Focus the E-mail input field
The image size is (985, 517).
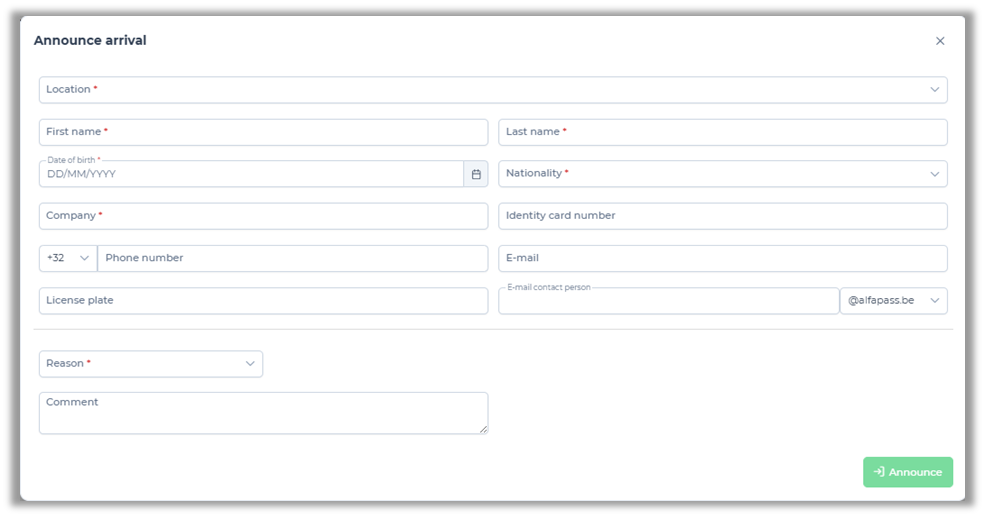click(722, 258)
